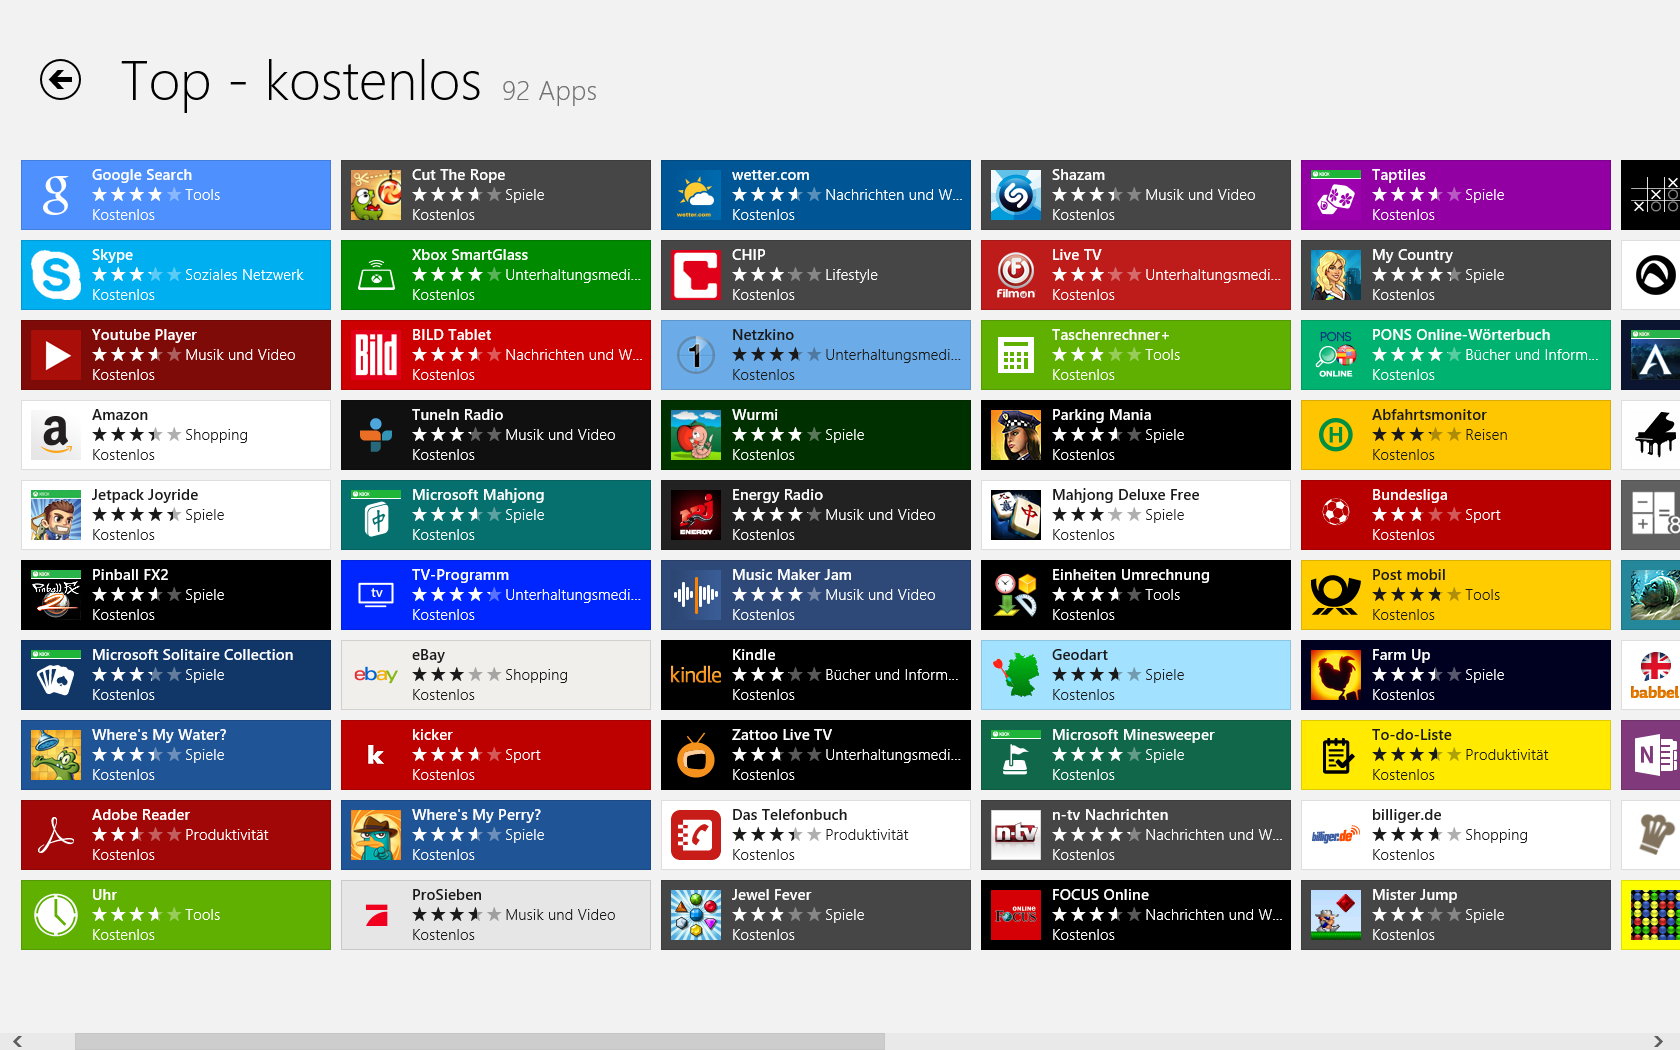1680x1050 pixels.
Task: Open the Taptiles tile
Action: (x=1456, y=195)
